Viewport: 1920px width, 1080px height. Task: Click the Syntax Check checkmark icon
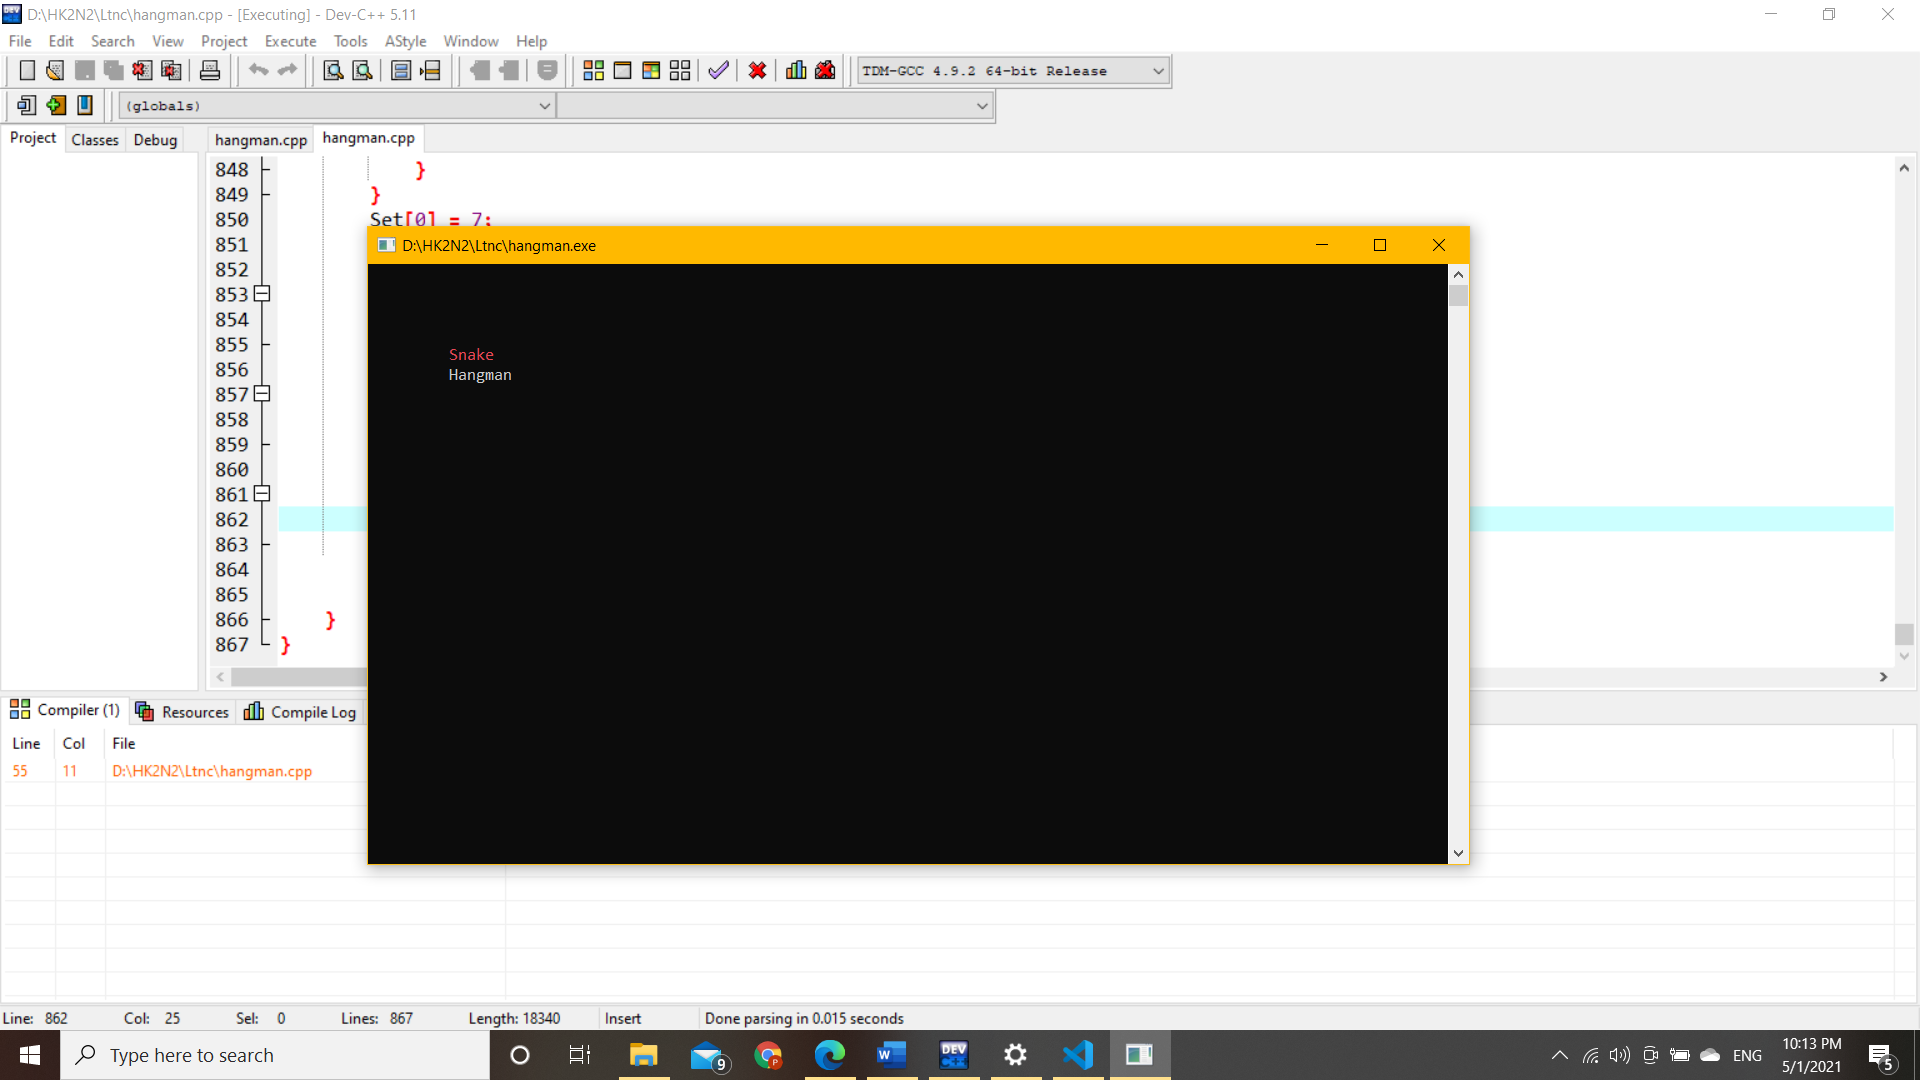[x=718, y=70]
